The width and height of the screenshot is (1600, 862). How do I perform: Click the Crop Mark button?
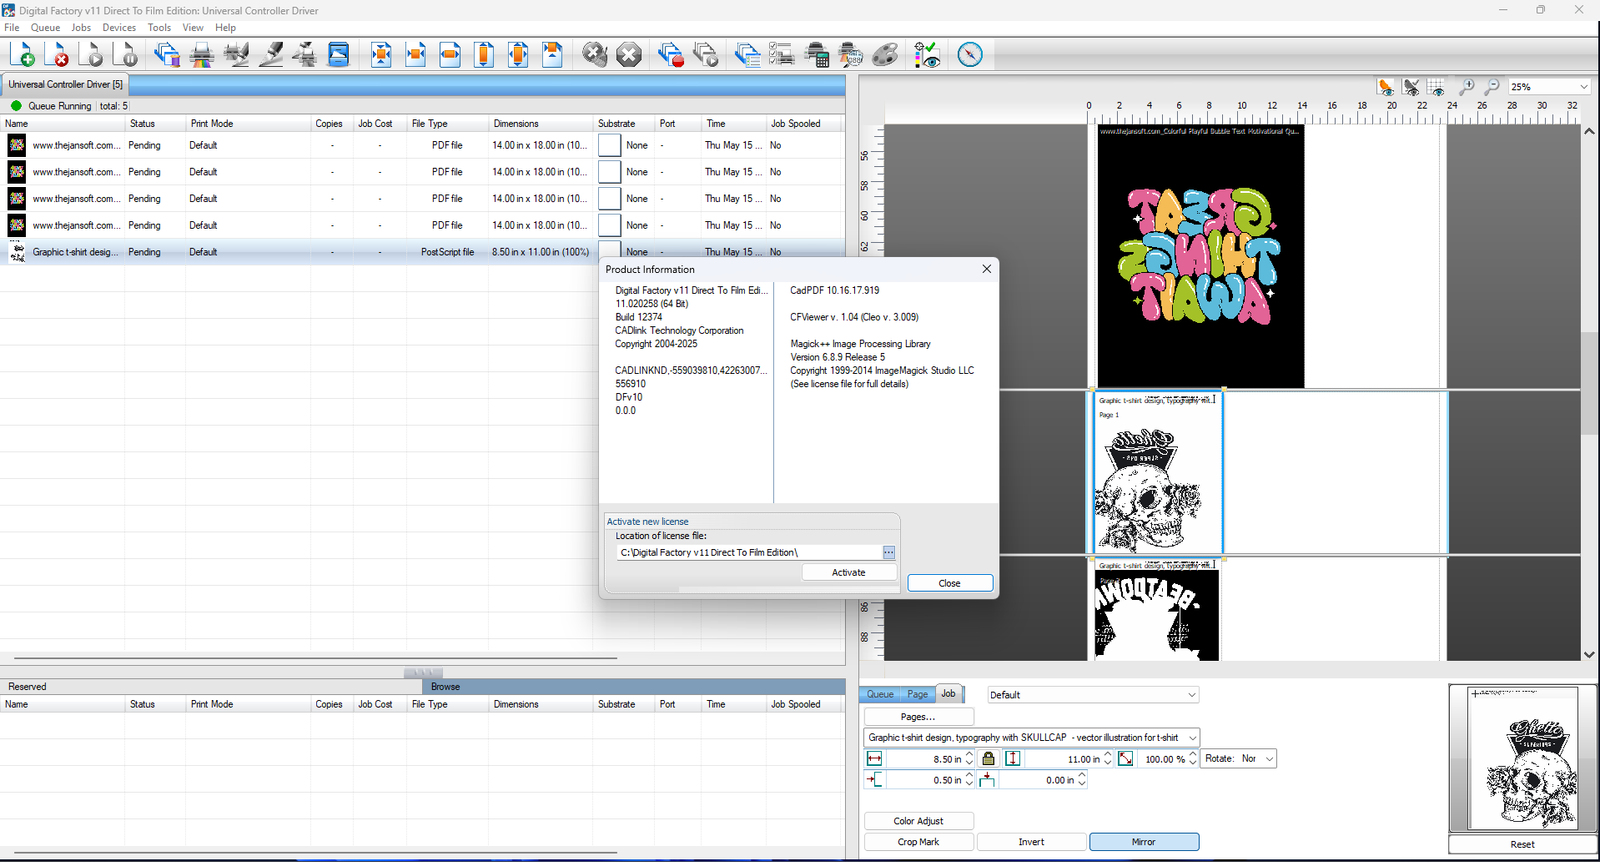[x=918, y=842]
